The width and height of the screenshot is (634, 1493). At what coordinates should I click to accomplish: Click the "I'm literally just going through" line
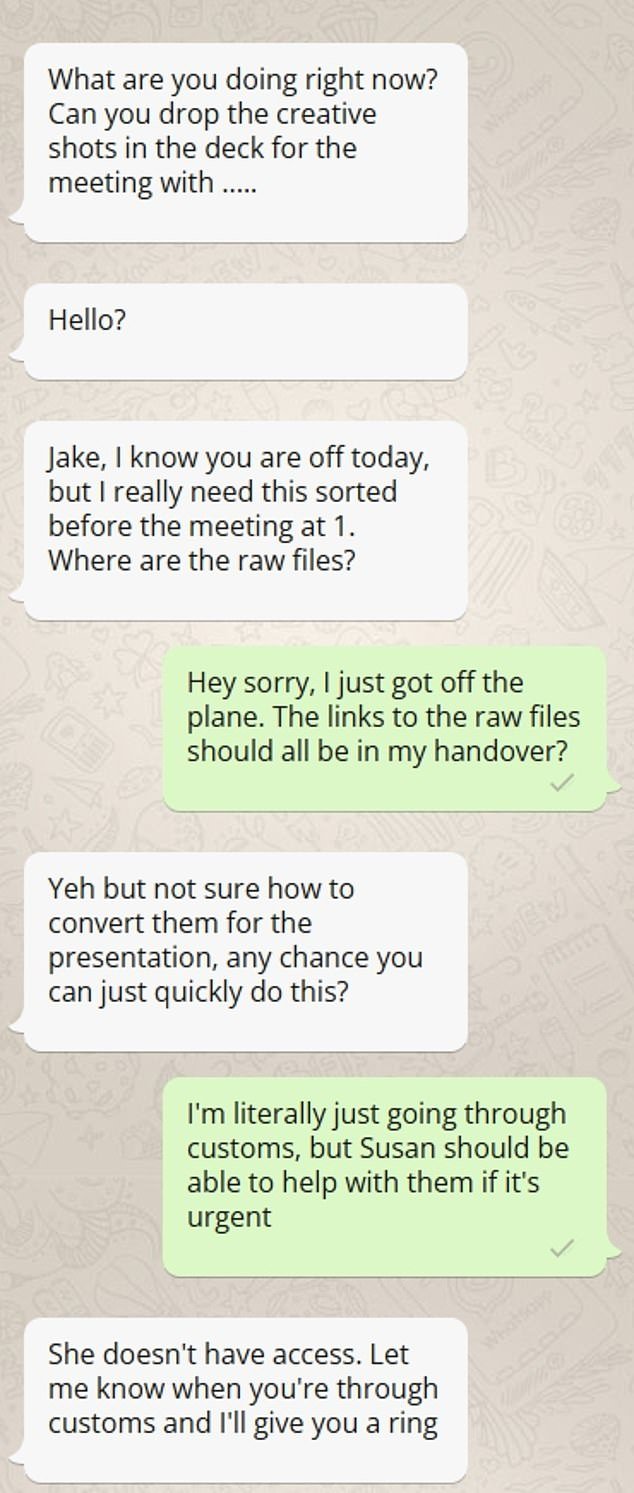pos(376,1114)
